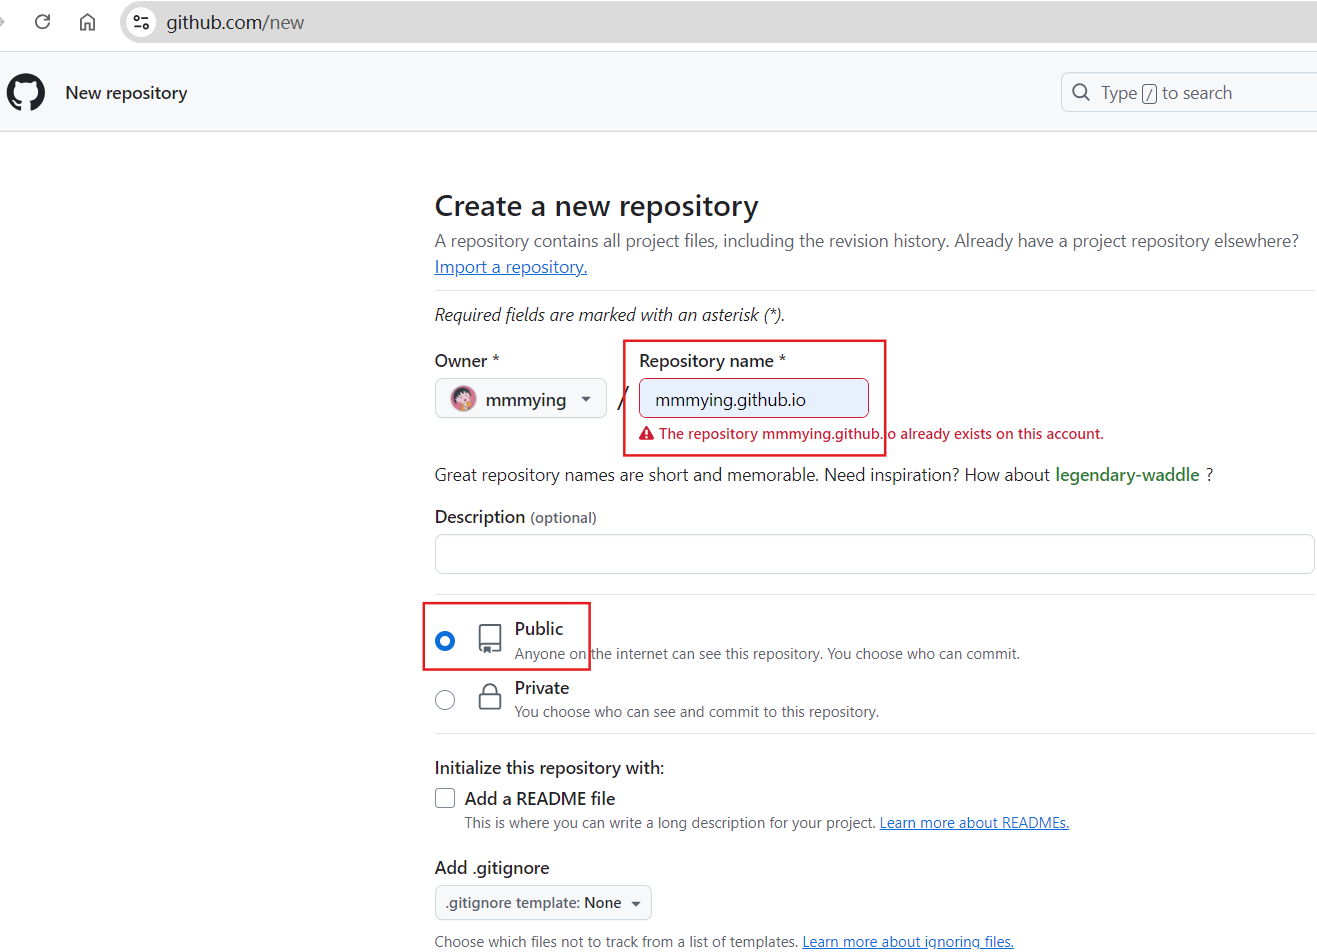Viewport: 1317px width, 952px height.
Task: Click the New repository header title
Action: click(x=127, y=93)
